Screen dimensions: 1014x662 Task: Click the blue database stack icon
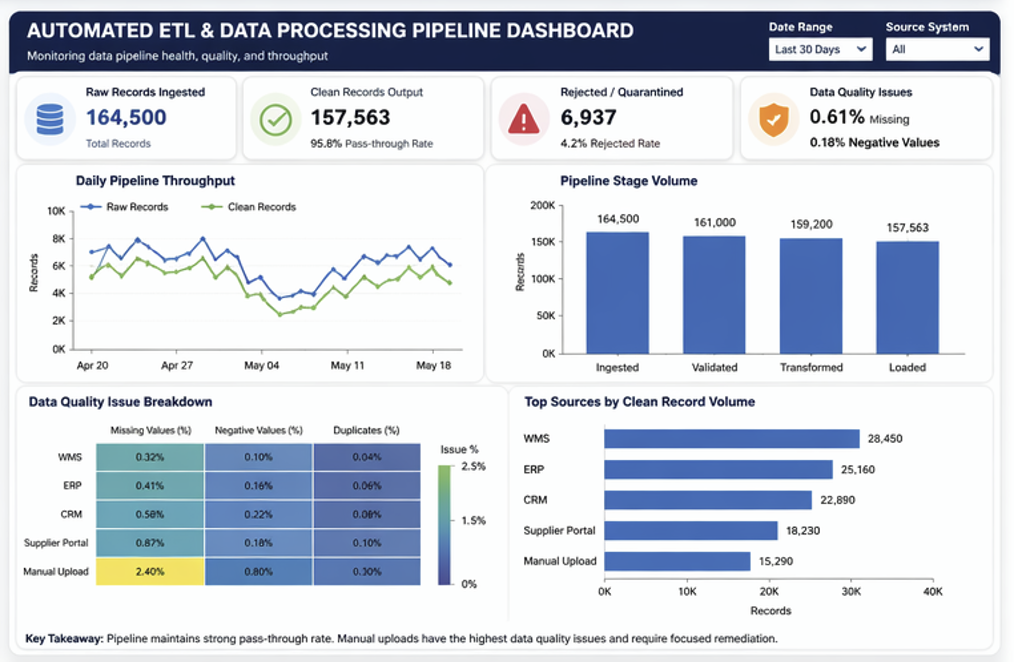click(49, 119)
